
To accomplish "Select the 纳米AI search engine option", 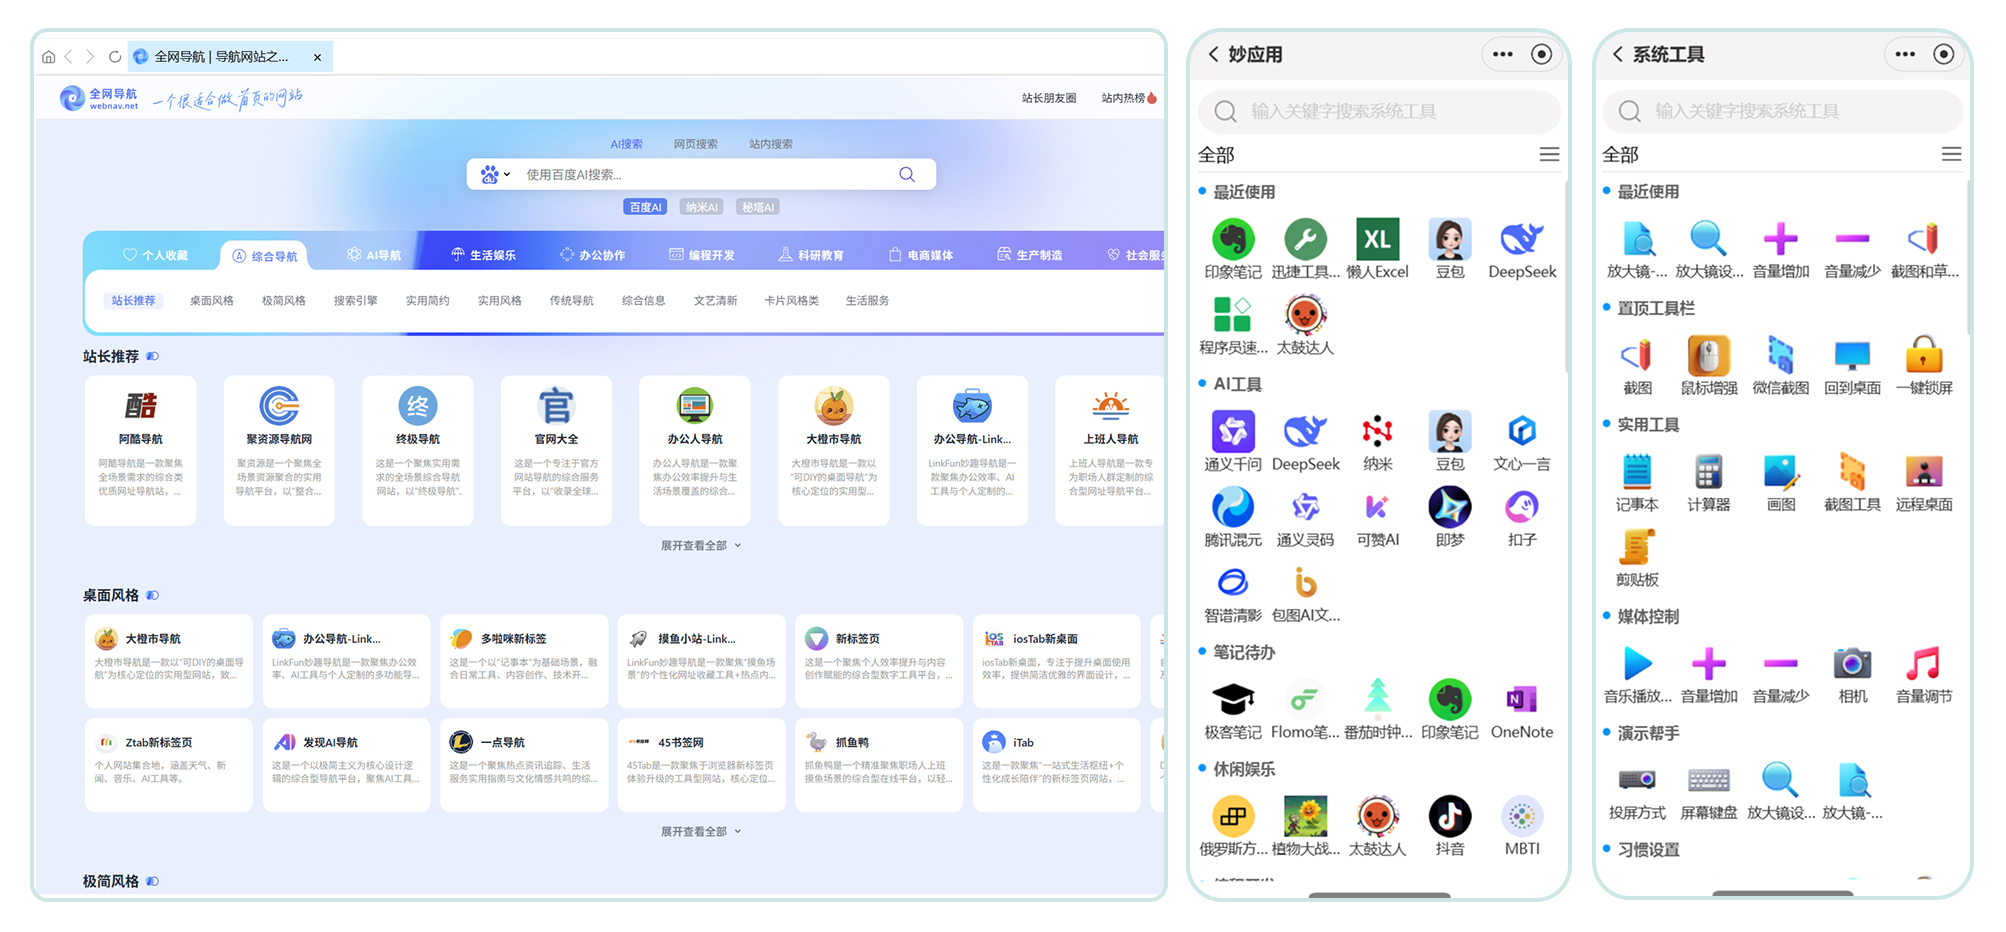I will point(701,206).
